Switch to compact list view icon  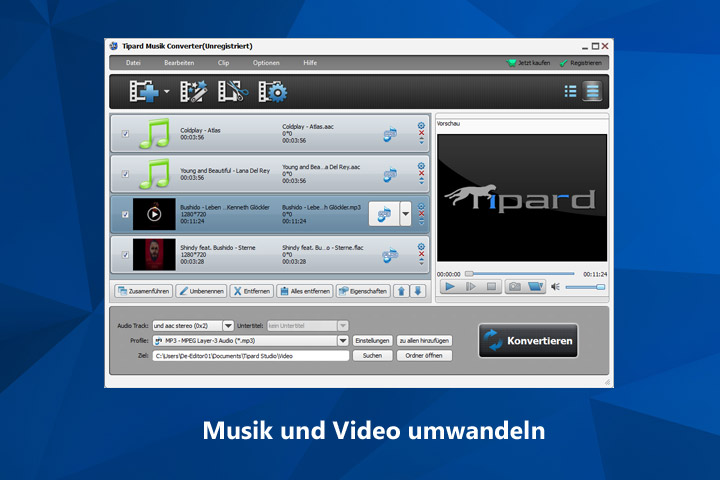click(570, 91)
